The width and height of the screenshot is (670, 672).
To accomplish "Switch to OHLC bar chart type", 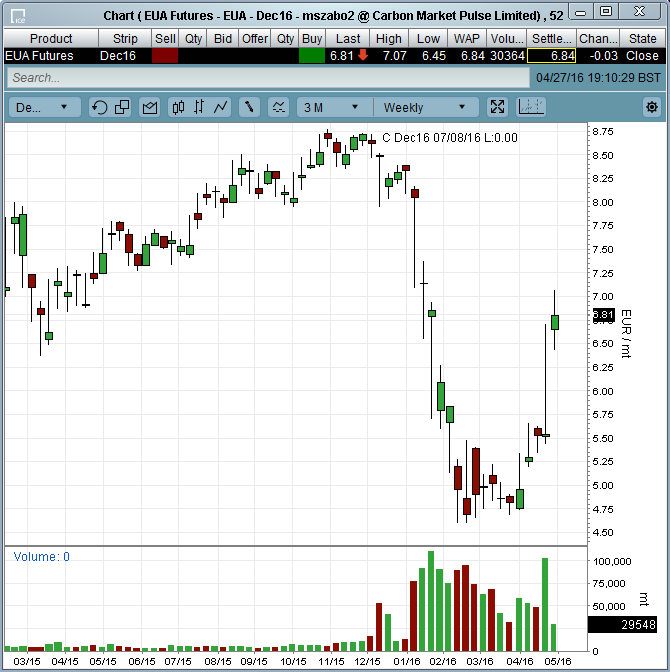I will 199,107.
